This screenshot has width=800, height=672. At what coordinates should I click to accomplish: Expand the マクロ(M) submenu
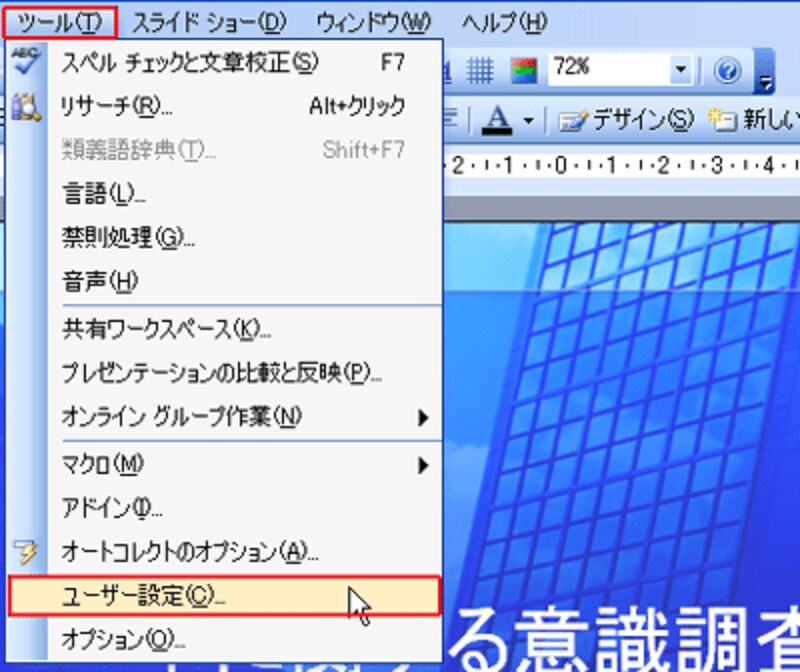(x=224, y=465)
